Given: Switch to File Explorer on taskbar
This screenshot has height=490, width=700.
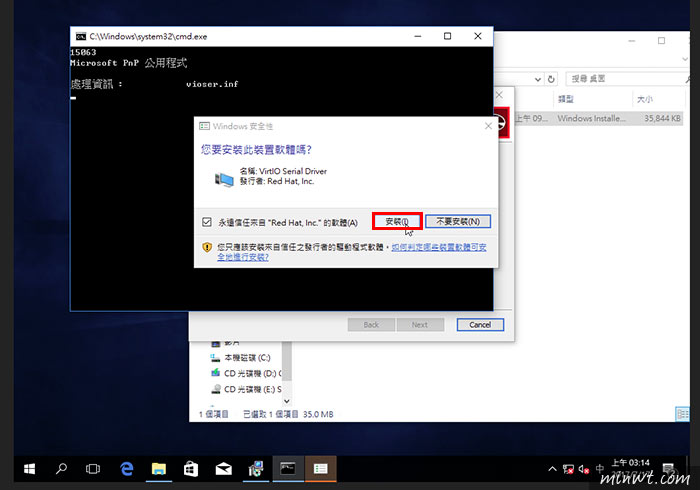Looking at the screenshot, I should pyautogui.click(x=159, y=469).
